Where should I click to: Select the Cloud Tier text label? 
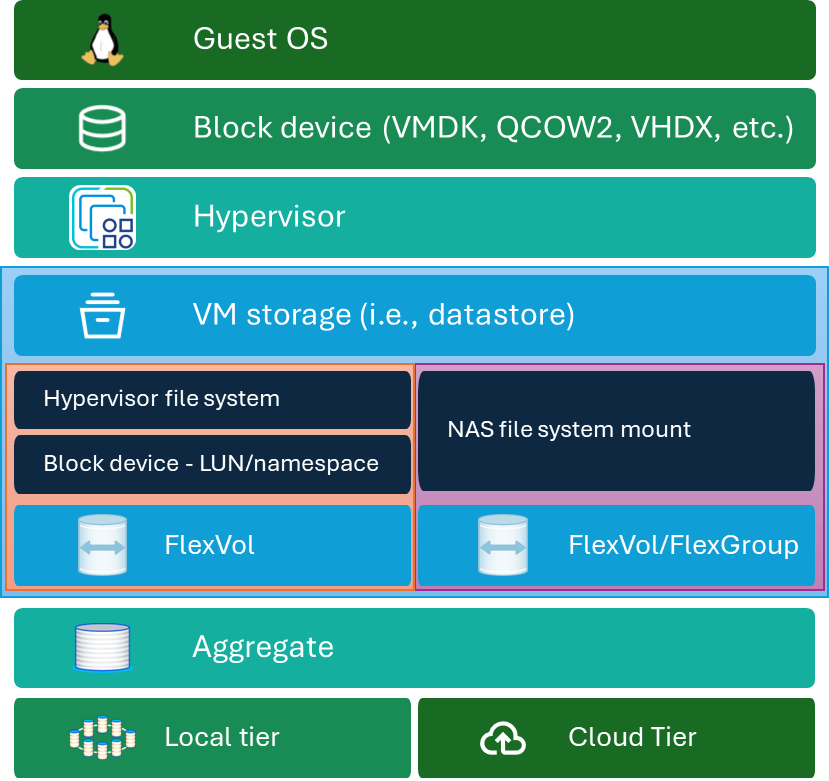pos(632,738)
